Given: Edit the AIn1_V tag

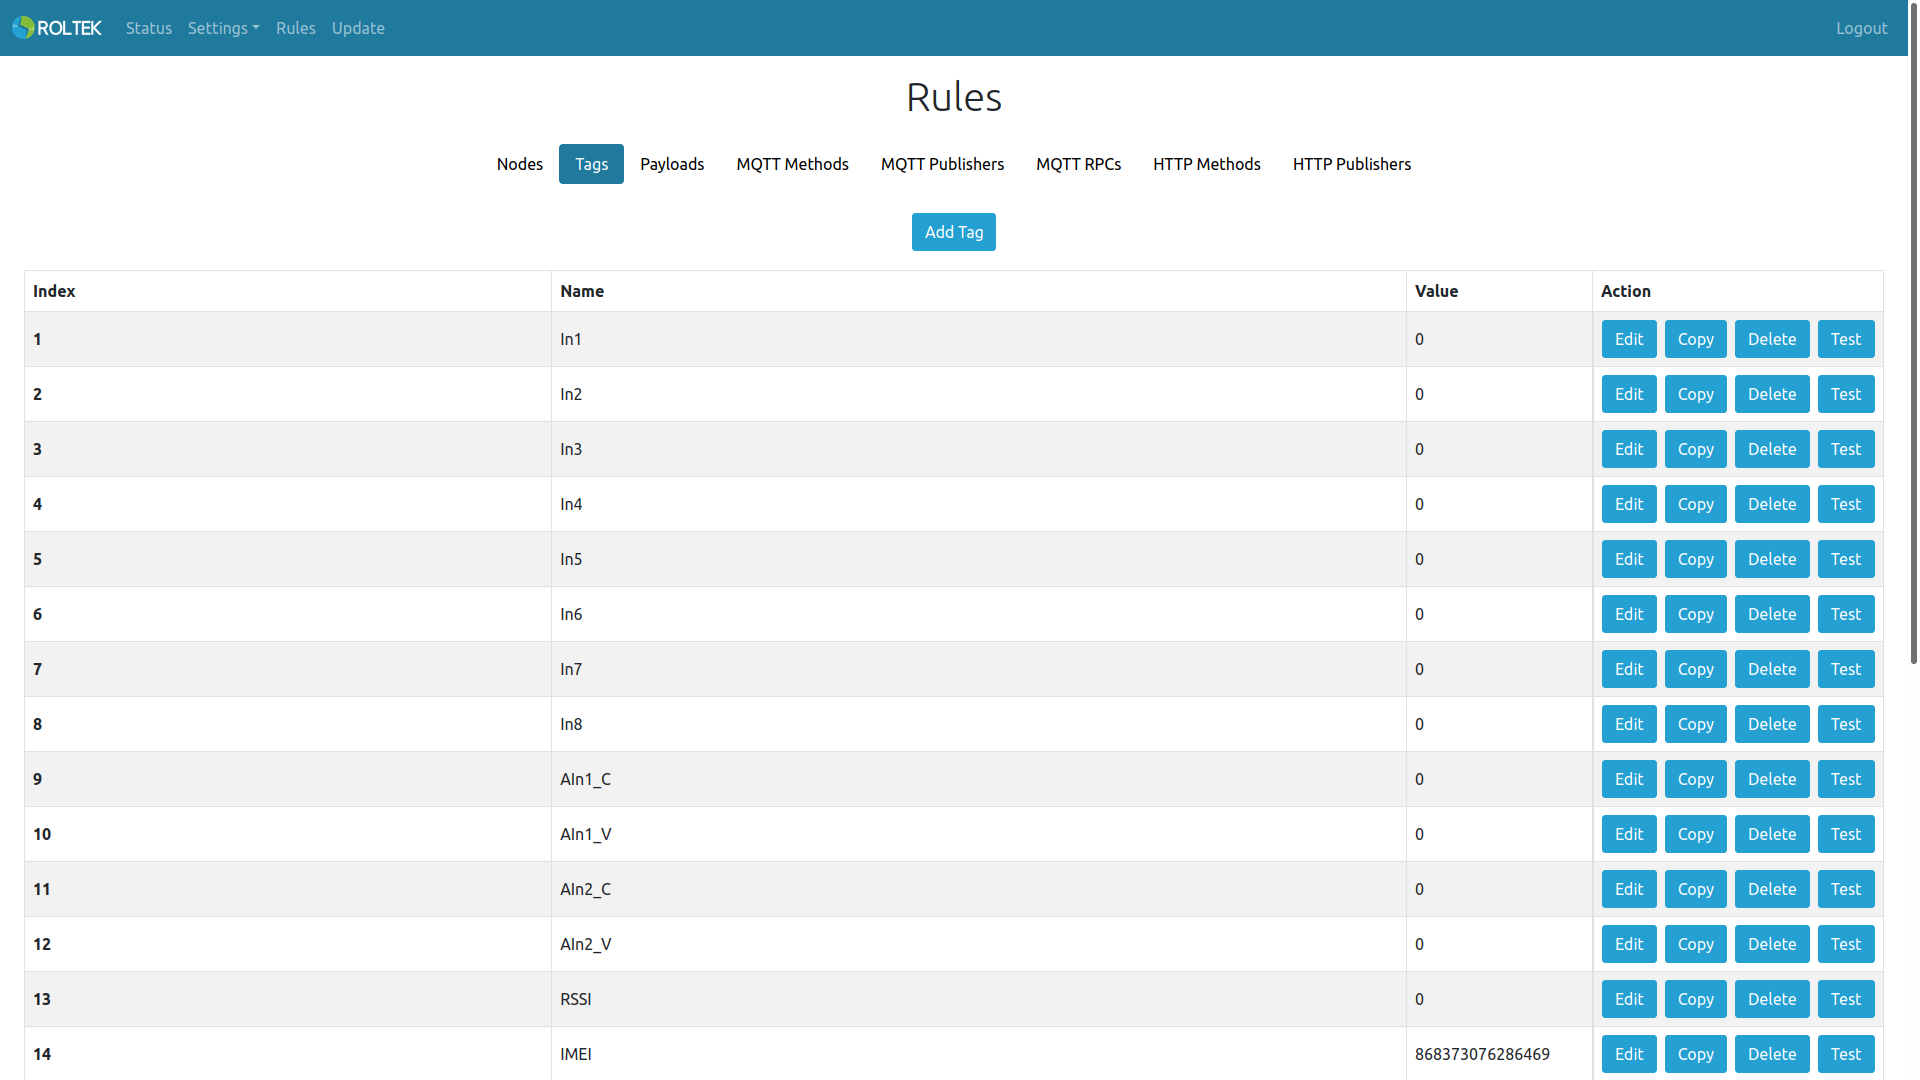Looking at the screenshot, I should (x=1629, y=834).
